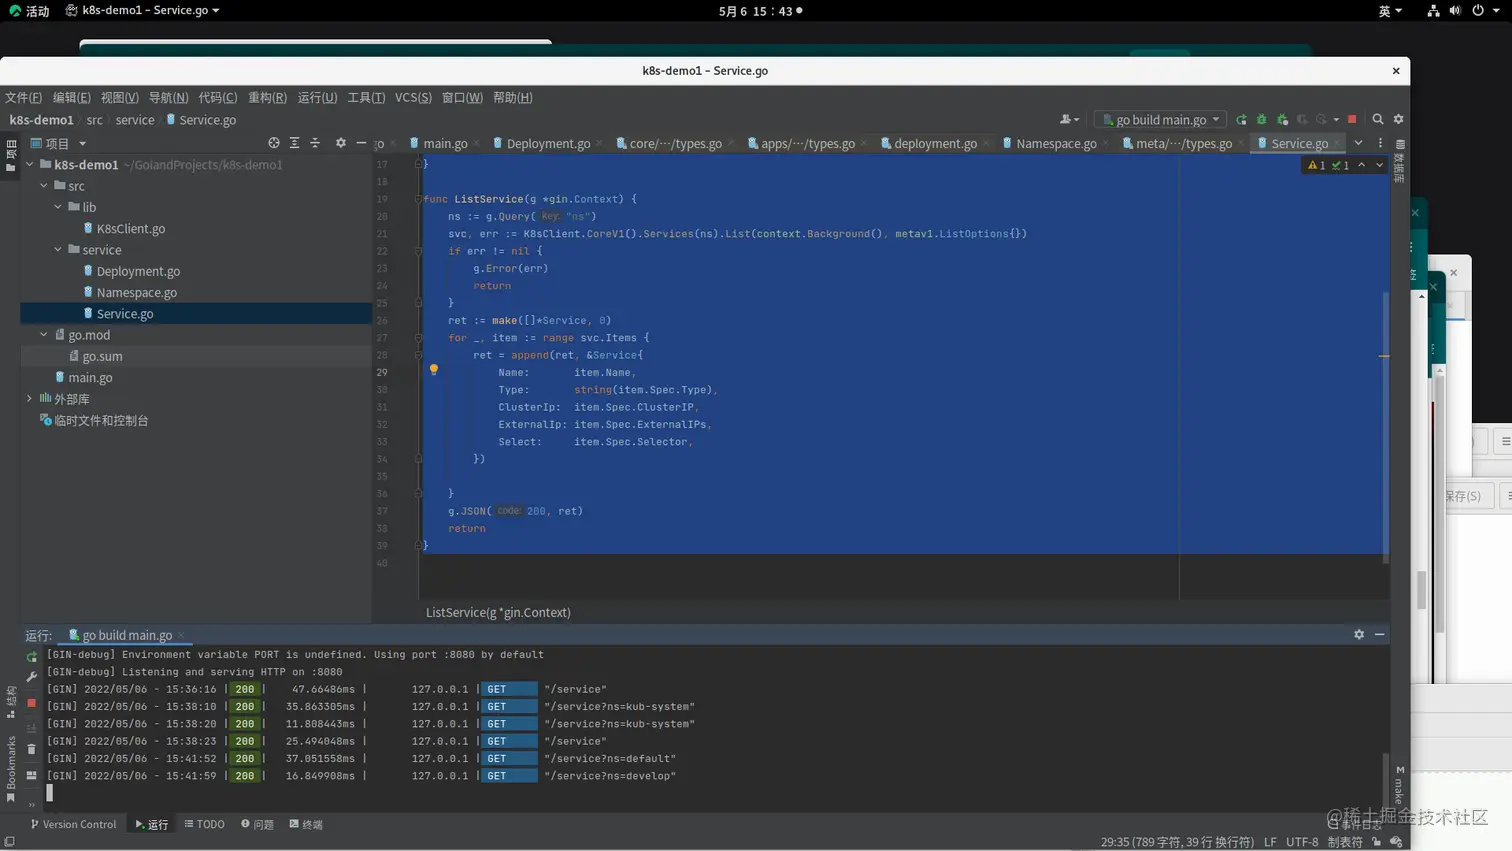
Task: Click the expand all icon in project panel
Action: pos(294,143)
